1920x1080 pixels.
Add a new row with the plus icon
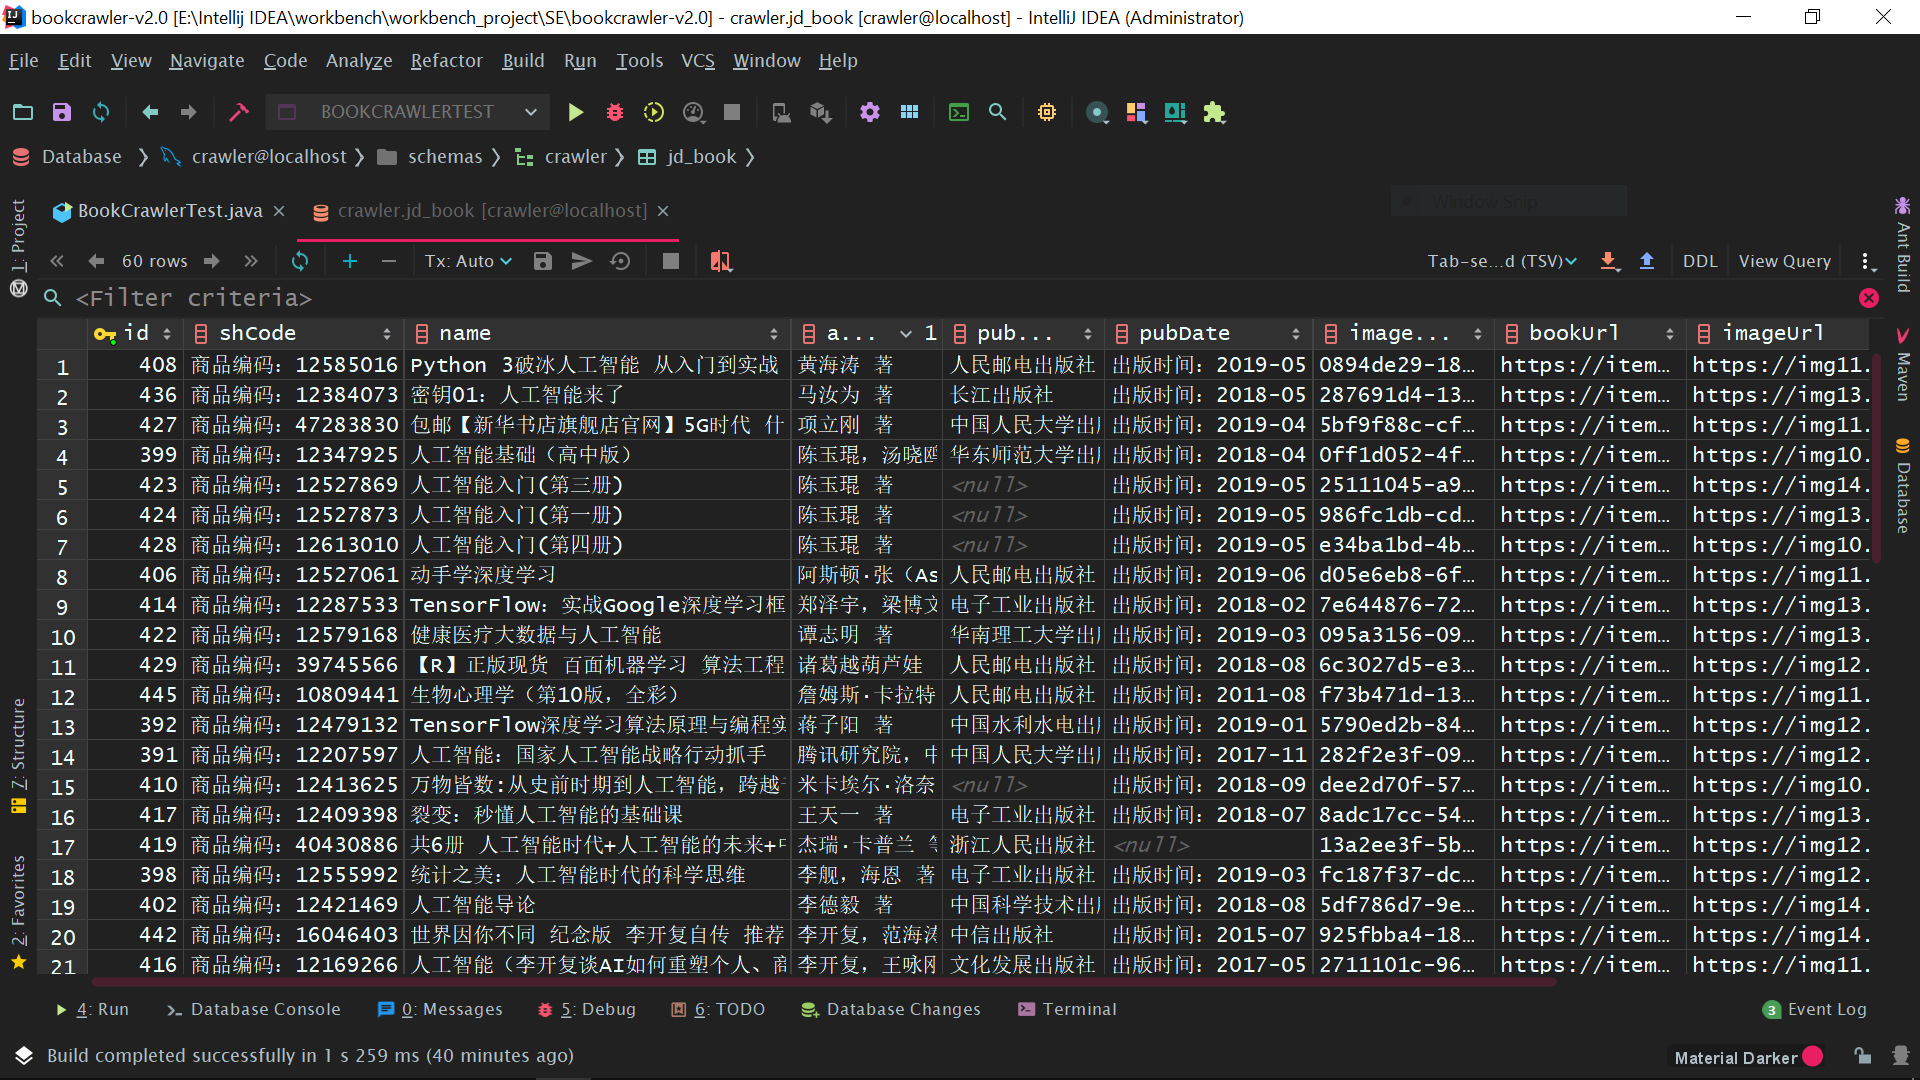tap(350, 261)
